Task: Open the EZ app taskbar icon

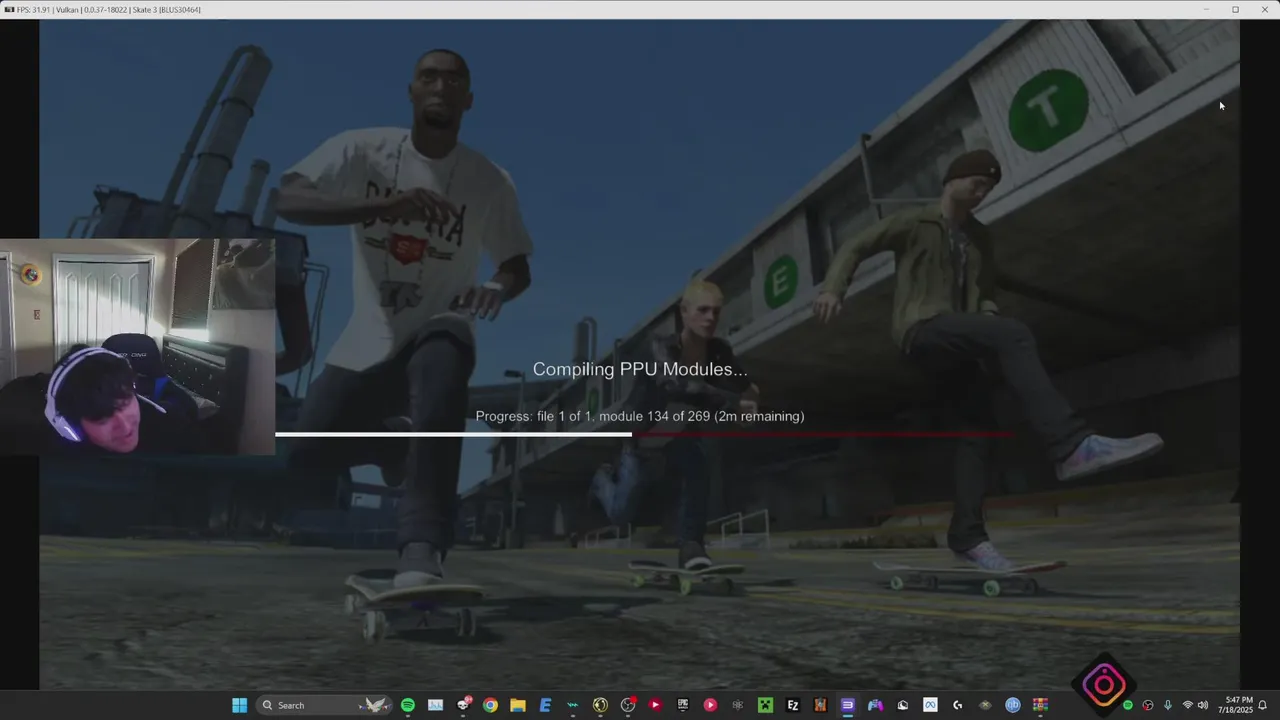Action: [792, 705]
